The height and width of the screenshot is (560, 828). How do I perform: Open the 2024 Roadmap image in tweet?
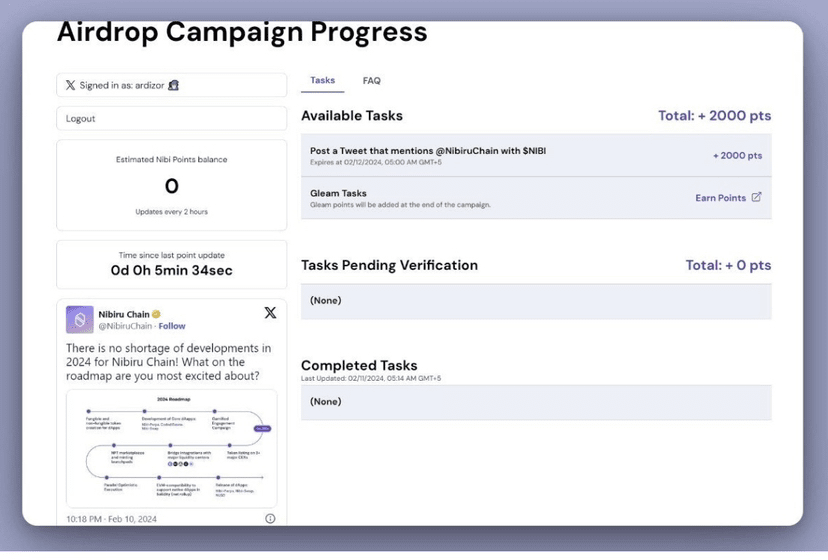point(171,447)
